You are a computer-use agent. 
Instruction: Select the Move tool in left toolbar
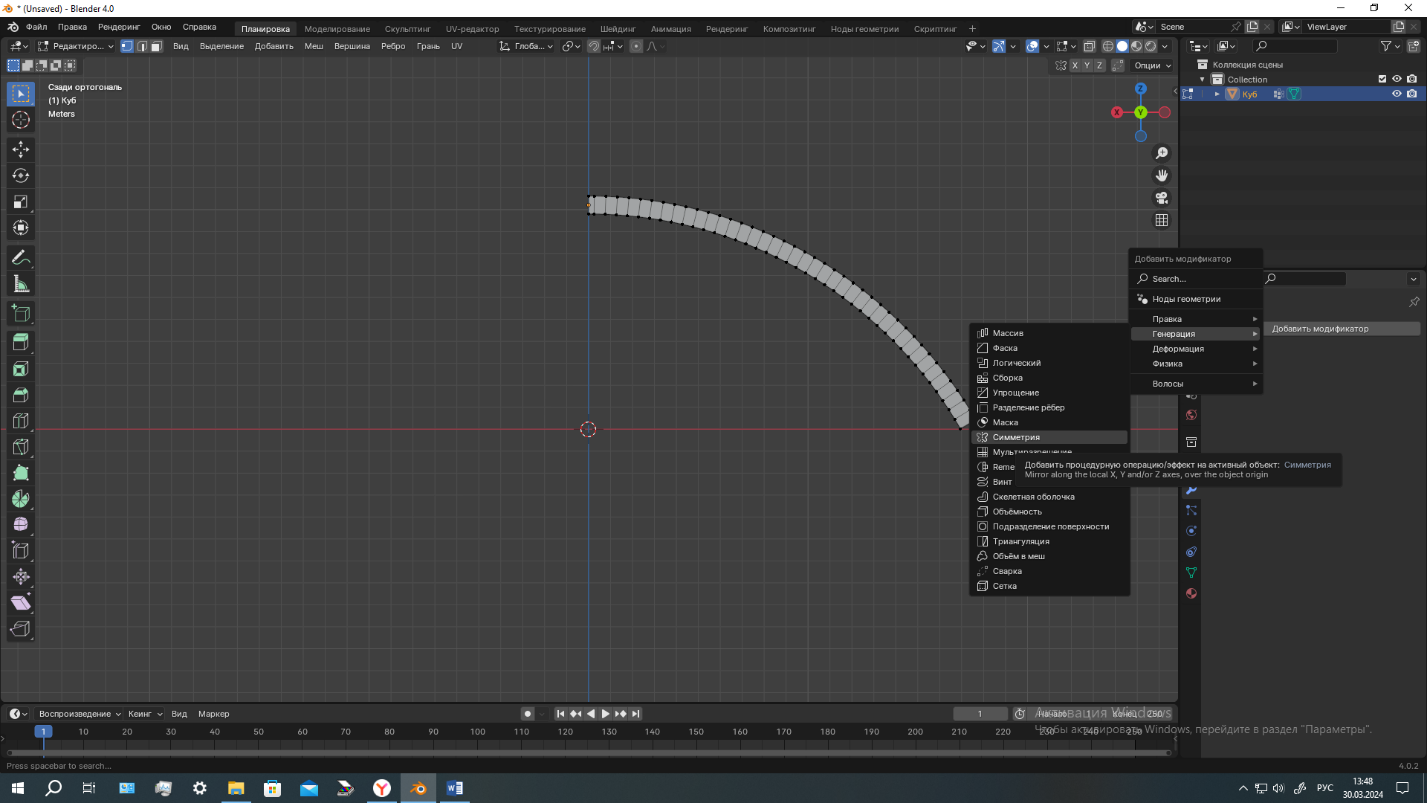click(x=20, y=149)
